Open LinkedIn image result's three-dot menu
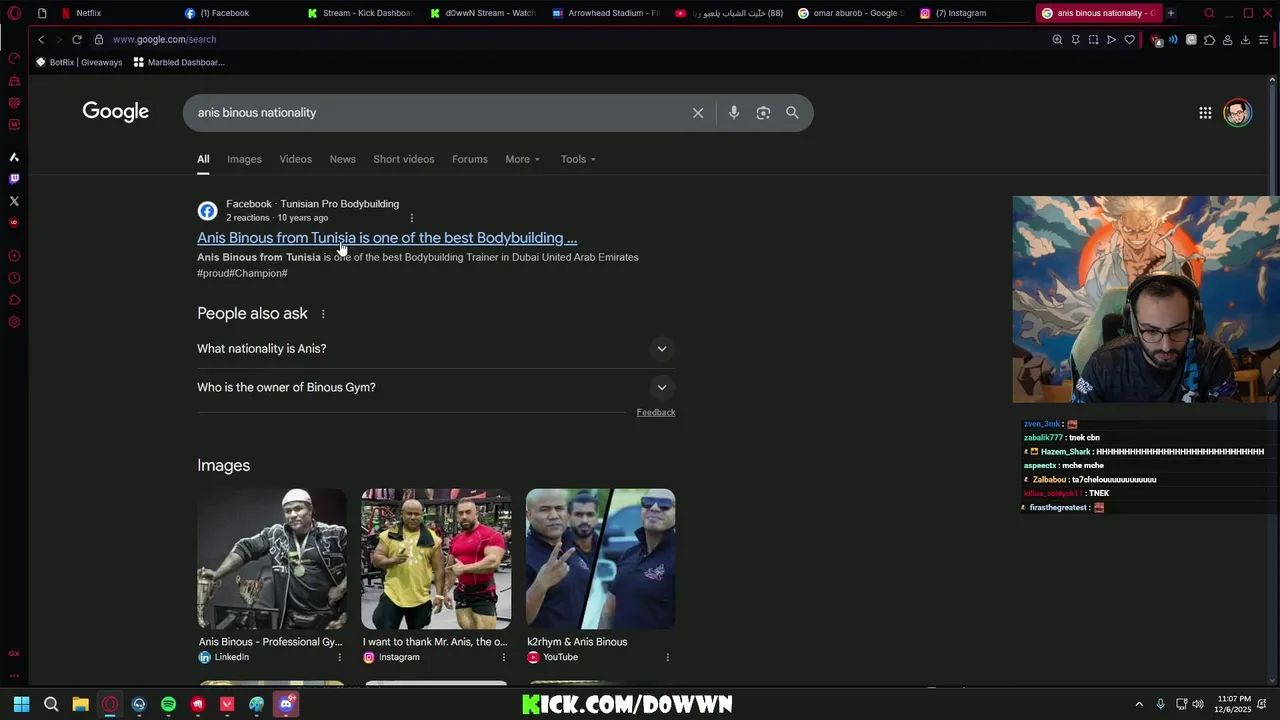 [339, 657]
